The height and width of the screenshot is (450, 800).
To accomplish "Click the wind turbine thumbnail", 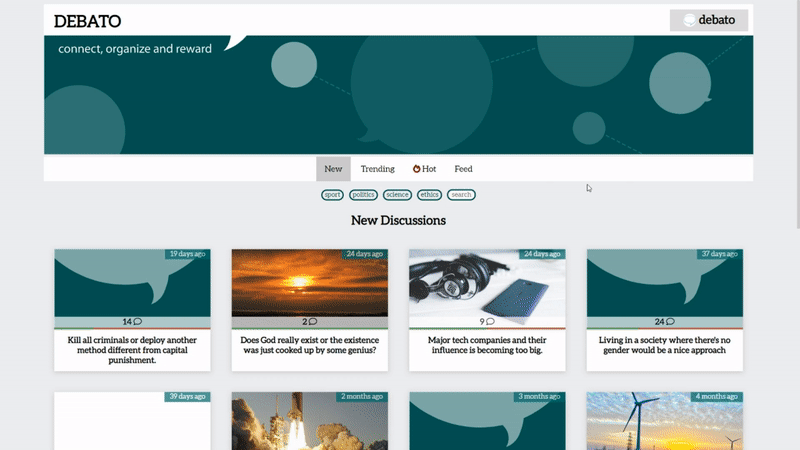I will tap(665, 421).
